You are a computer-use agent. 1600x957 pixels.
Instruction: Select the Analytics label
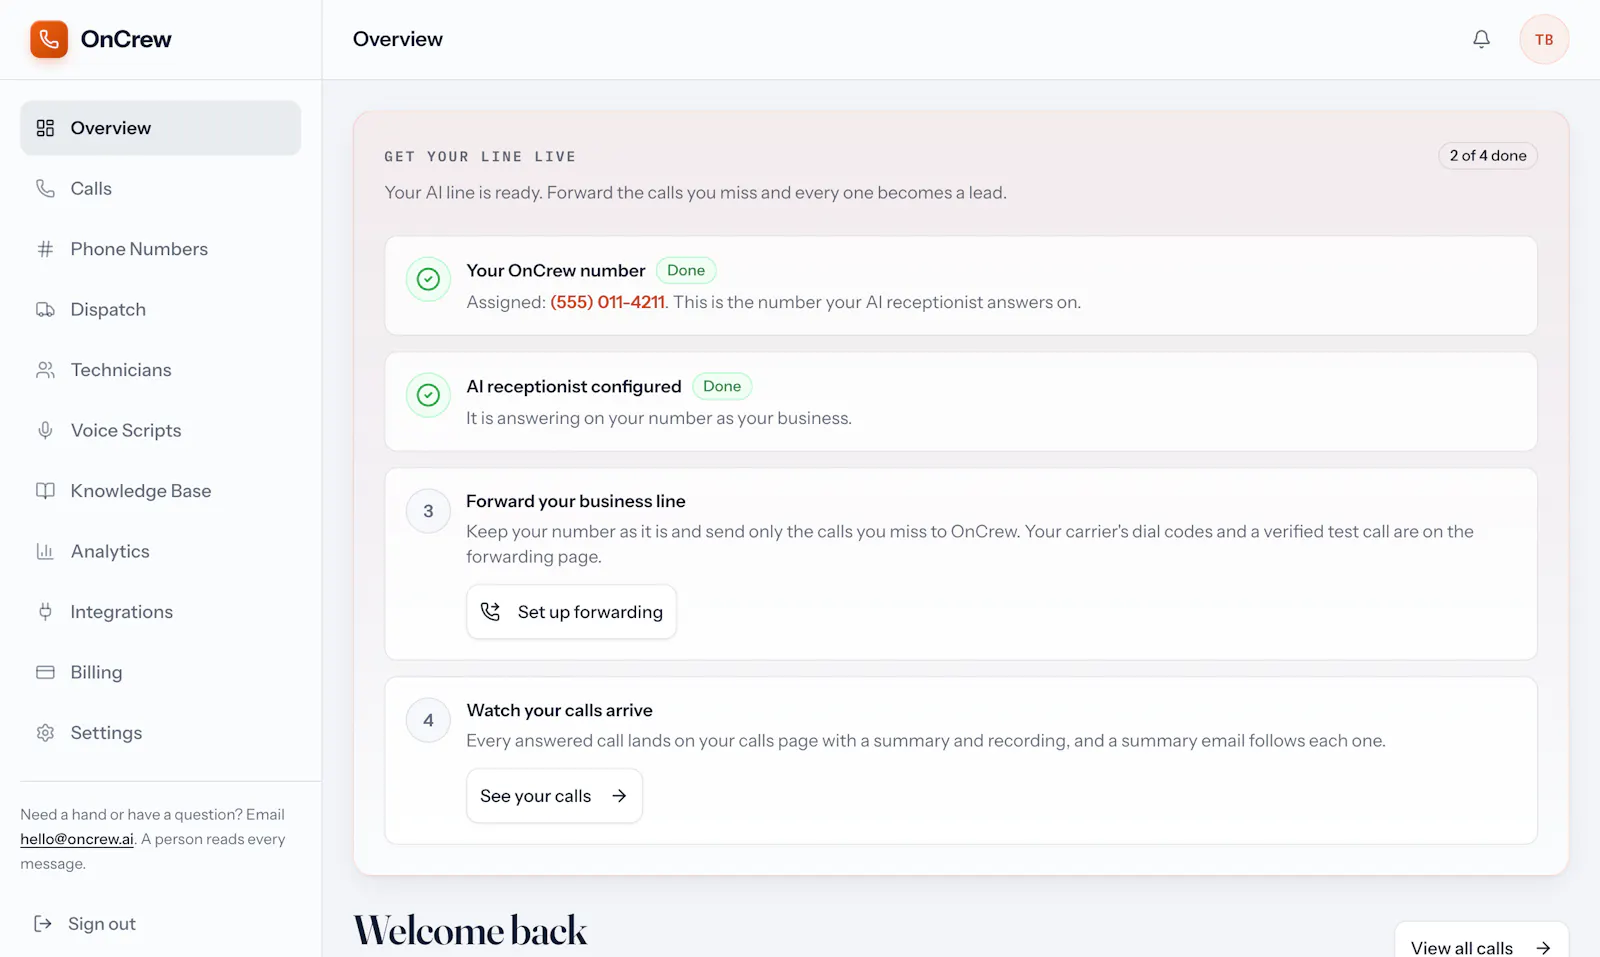pyautogui.click(x=110, y=551)
